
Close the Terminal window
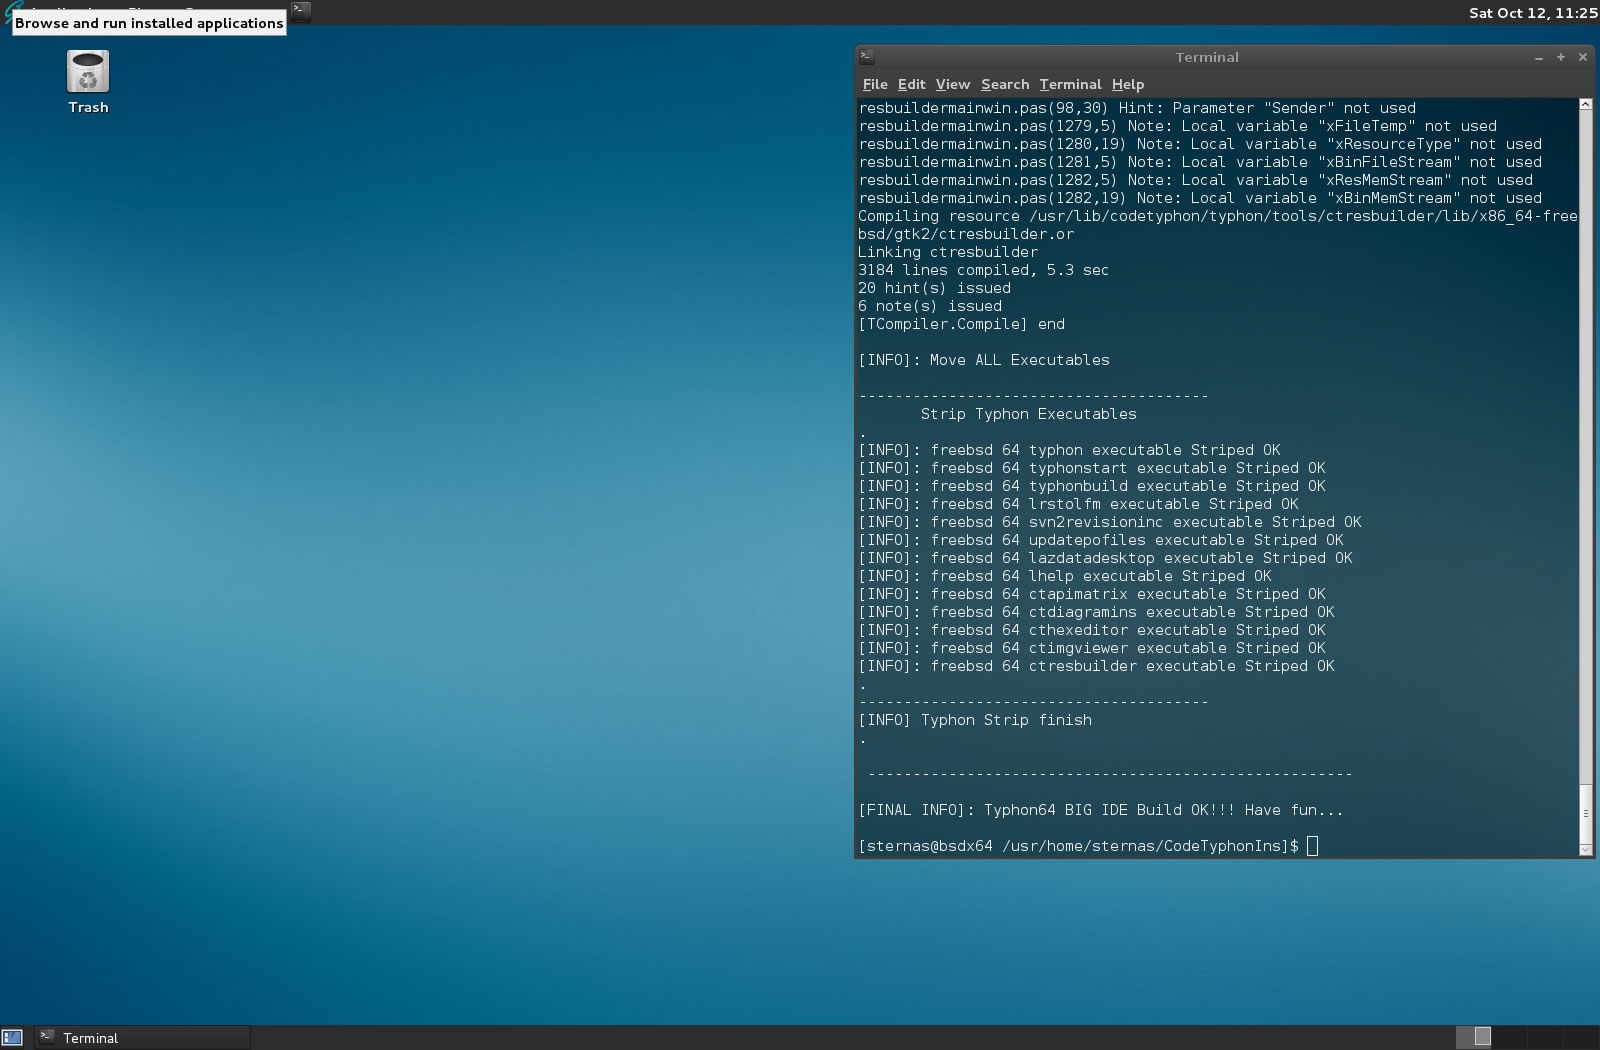1583,57
